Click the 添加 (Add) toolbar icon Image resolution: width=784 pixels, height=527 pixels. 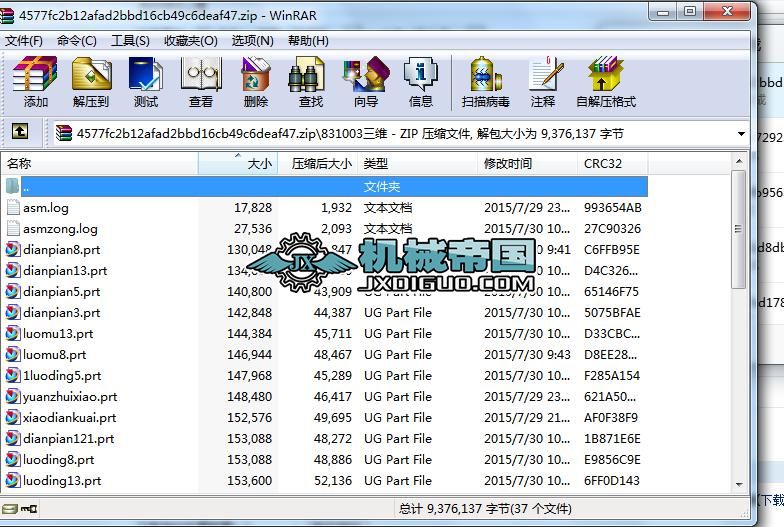[x=35, y=82]
